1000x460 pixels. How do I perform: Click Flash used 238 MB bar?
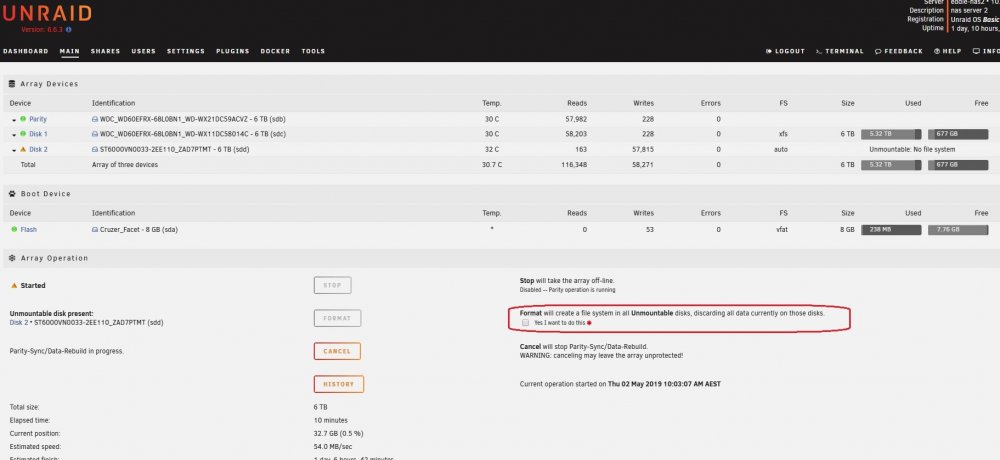891,230
